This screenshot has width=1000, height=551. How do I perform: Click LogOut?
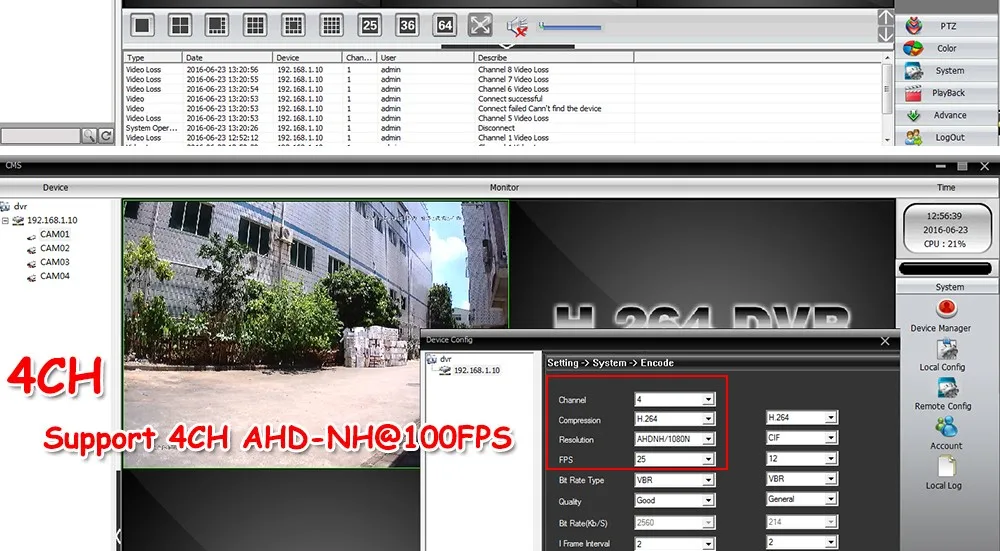(x=946, y=137)
